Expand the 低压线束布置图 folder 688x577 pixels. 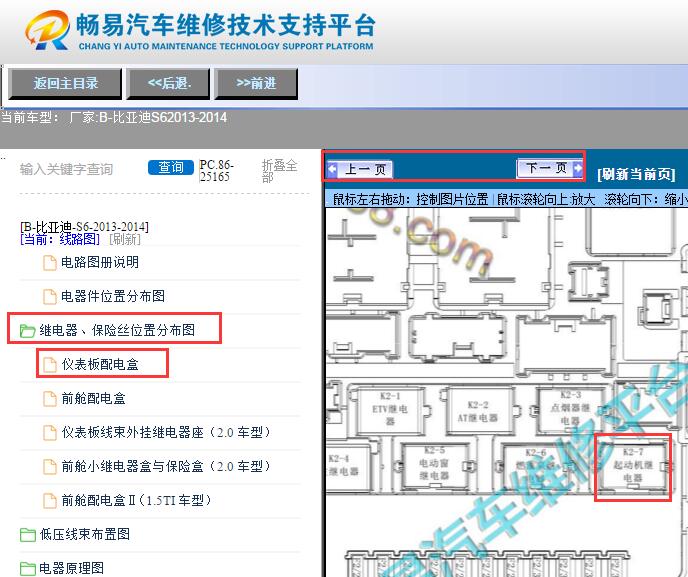click(85, 534)
